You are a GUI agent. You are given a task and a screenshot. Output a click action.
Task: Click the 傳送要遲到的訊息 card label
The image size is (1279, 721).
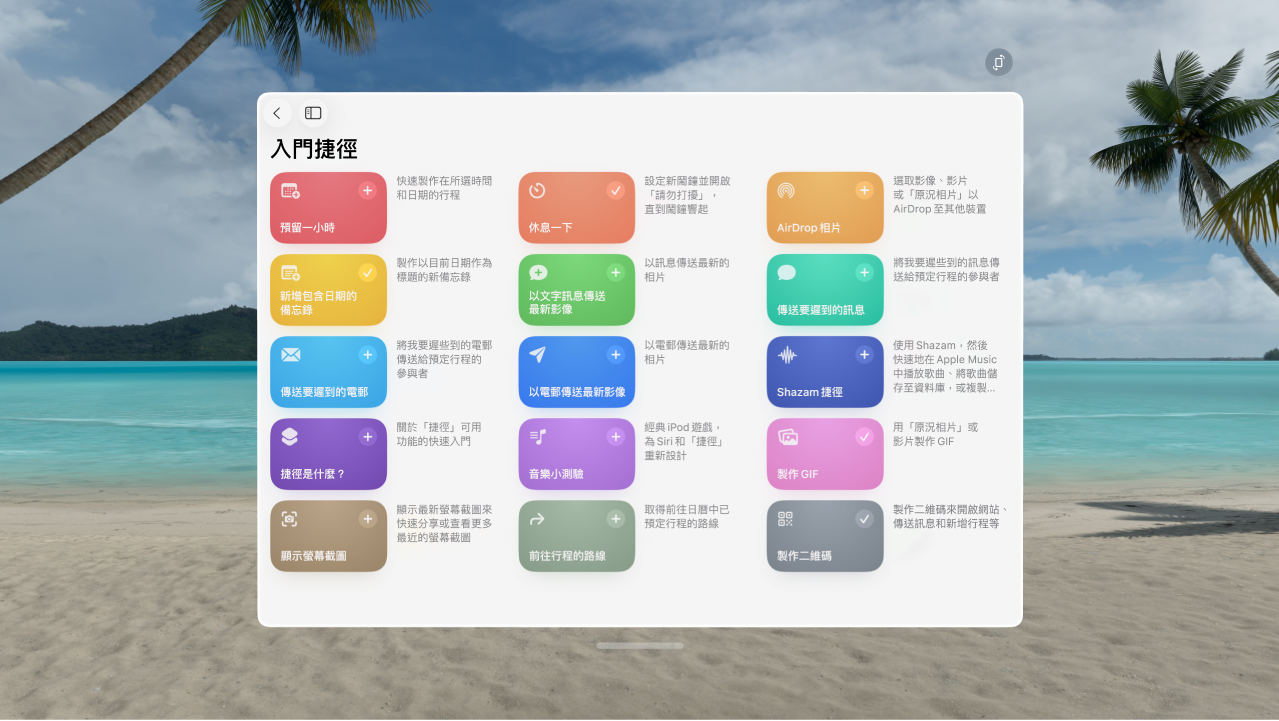[x=821, y=310]
